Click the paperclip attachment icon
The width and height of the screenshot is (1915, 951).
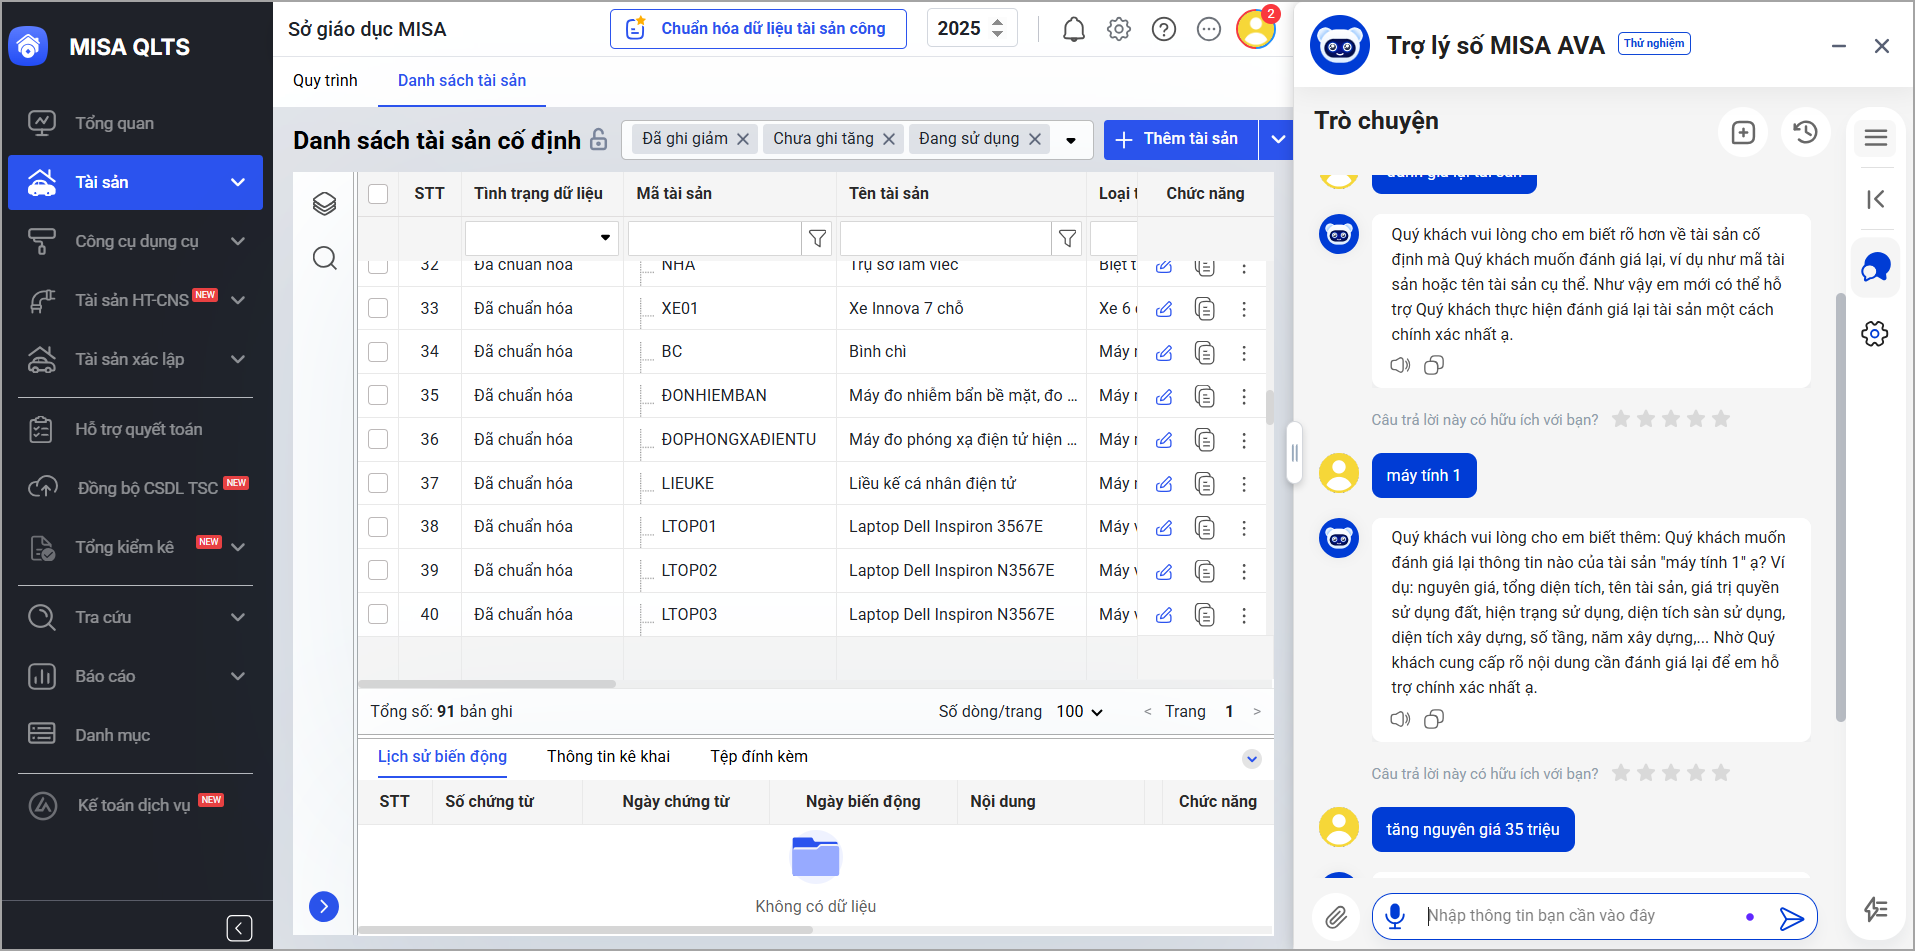point(1336,917)
